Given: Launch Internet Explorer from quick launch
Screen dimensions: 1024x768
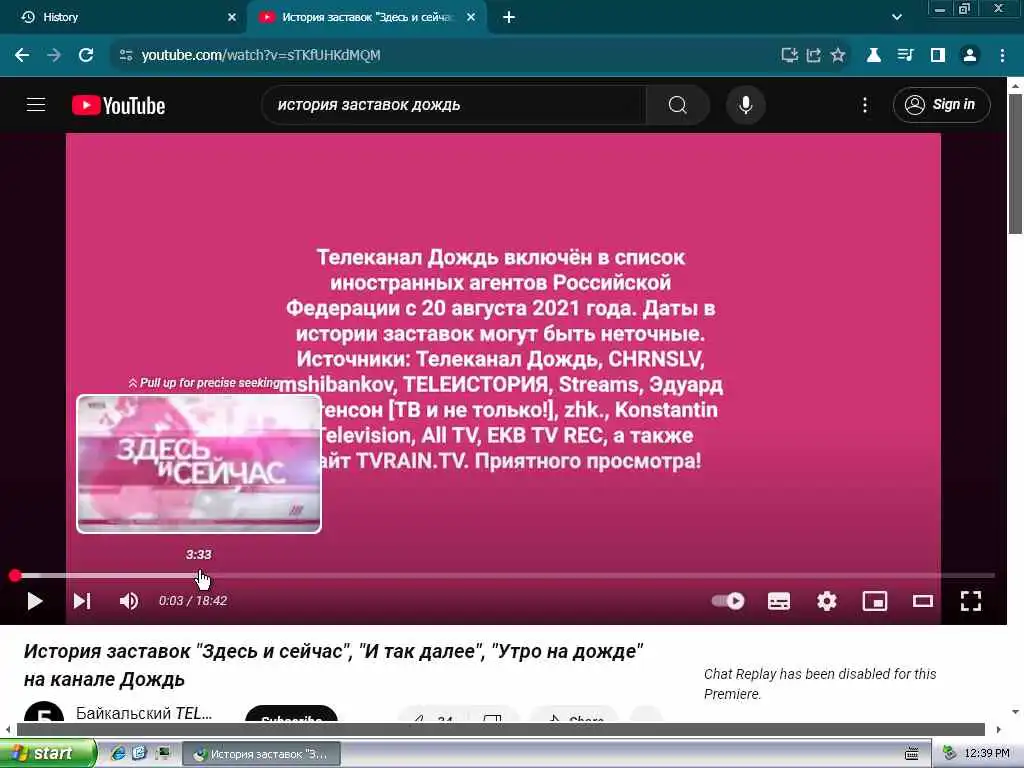Looking at the screenshot, I should (x=118, y=754).
